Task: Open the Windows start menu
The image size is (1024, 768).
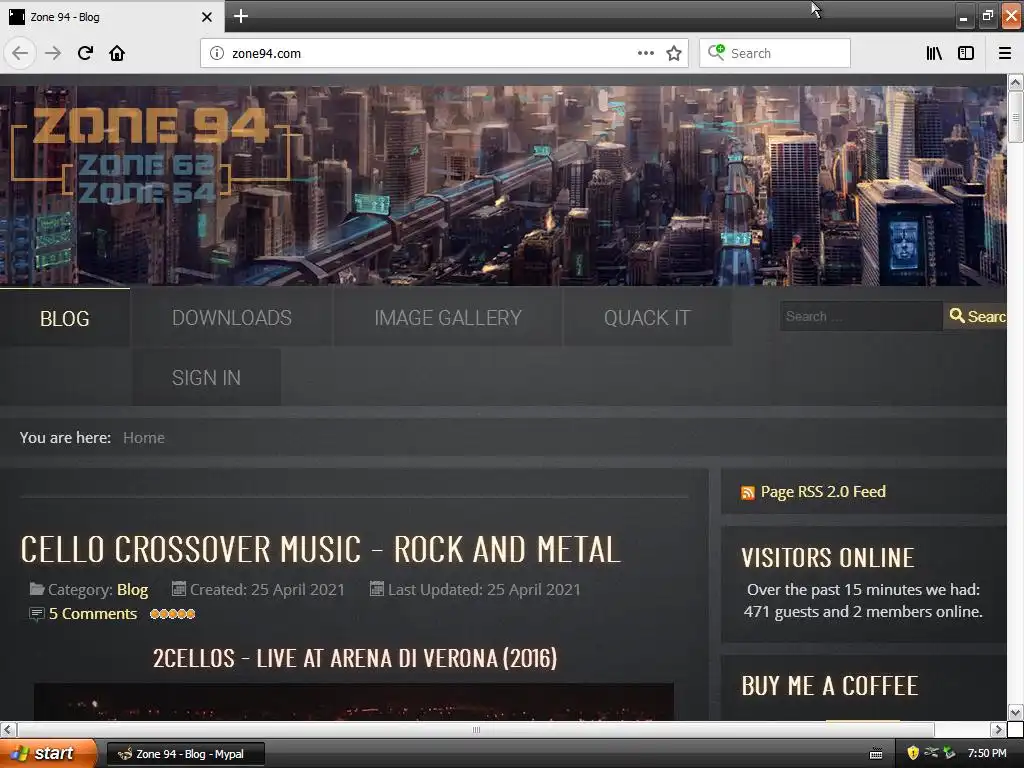Action: tap(48, 753)
